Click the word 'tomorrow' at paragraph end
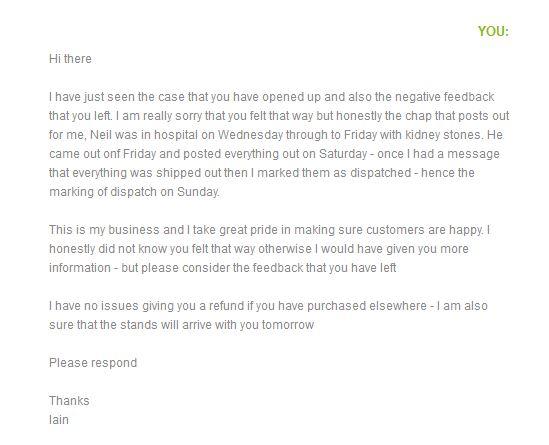The width and height of the screenshot is (549, 445). tap(288, 325)
